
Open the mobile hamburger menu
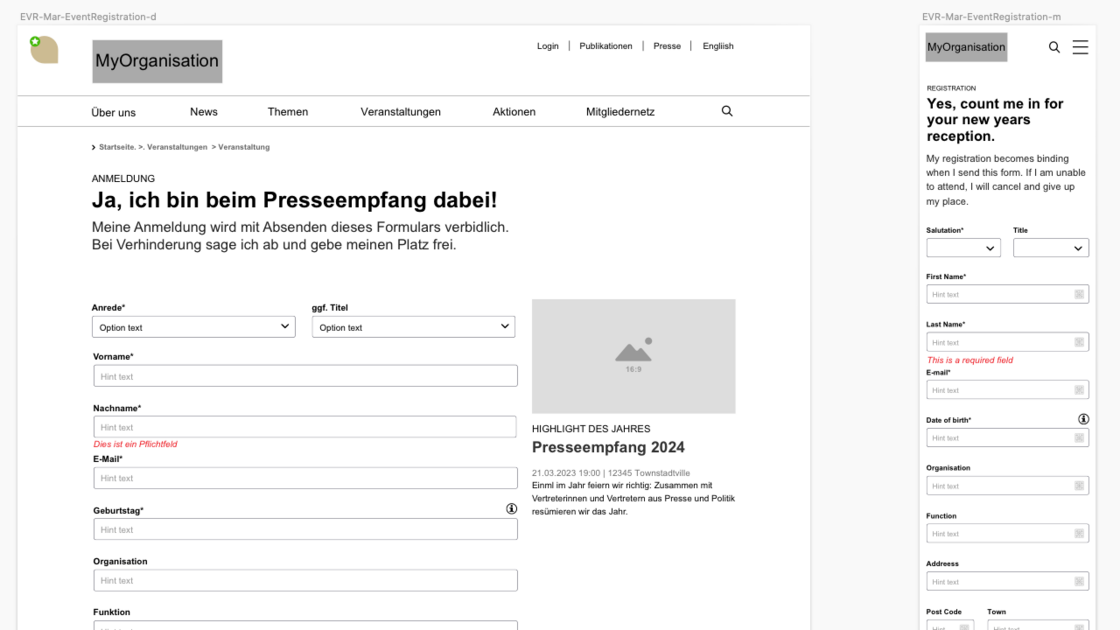point(1080,47)
